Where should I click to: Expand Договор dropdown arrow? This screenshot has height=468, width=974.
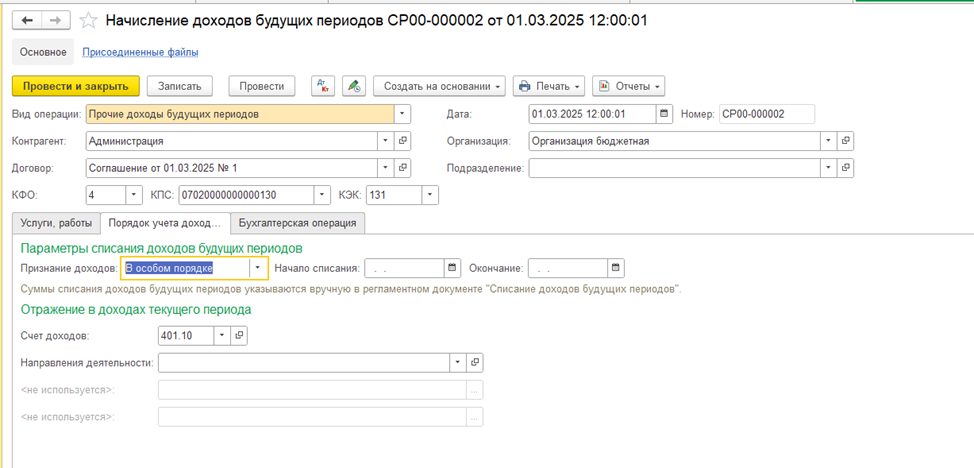pyautogui.click(x=386, y=168)
